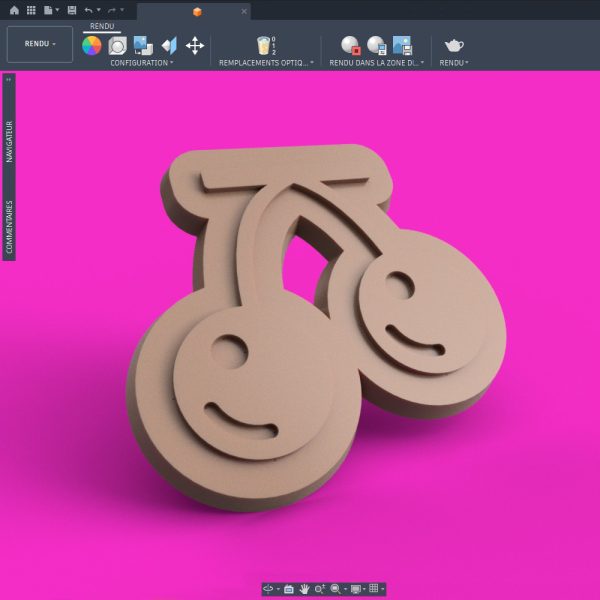Select the Texture Map Controls icon
The height and width of the screenshot is (600, 600).
pos(169,46)
